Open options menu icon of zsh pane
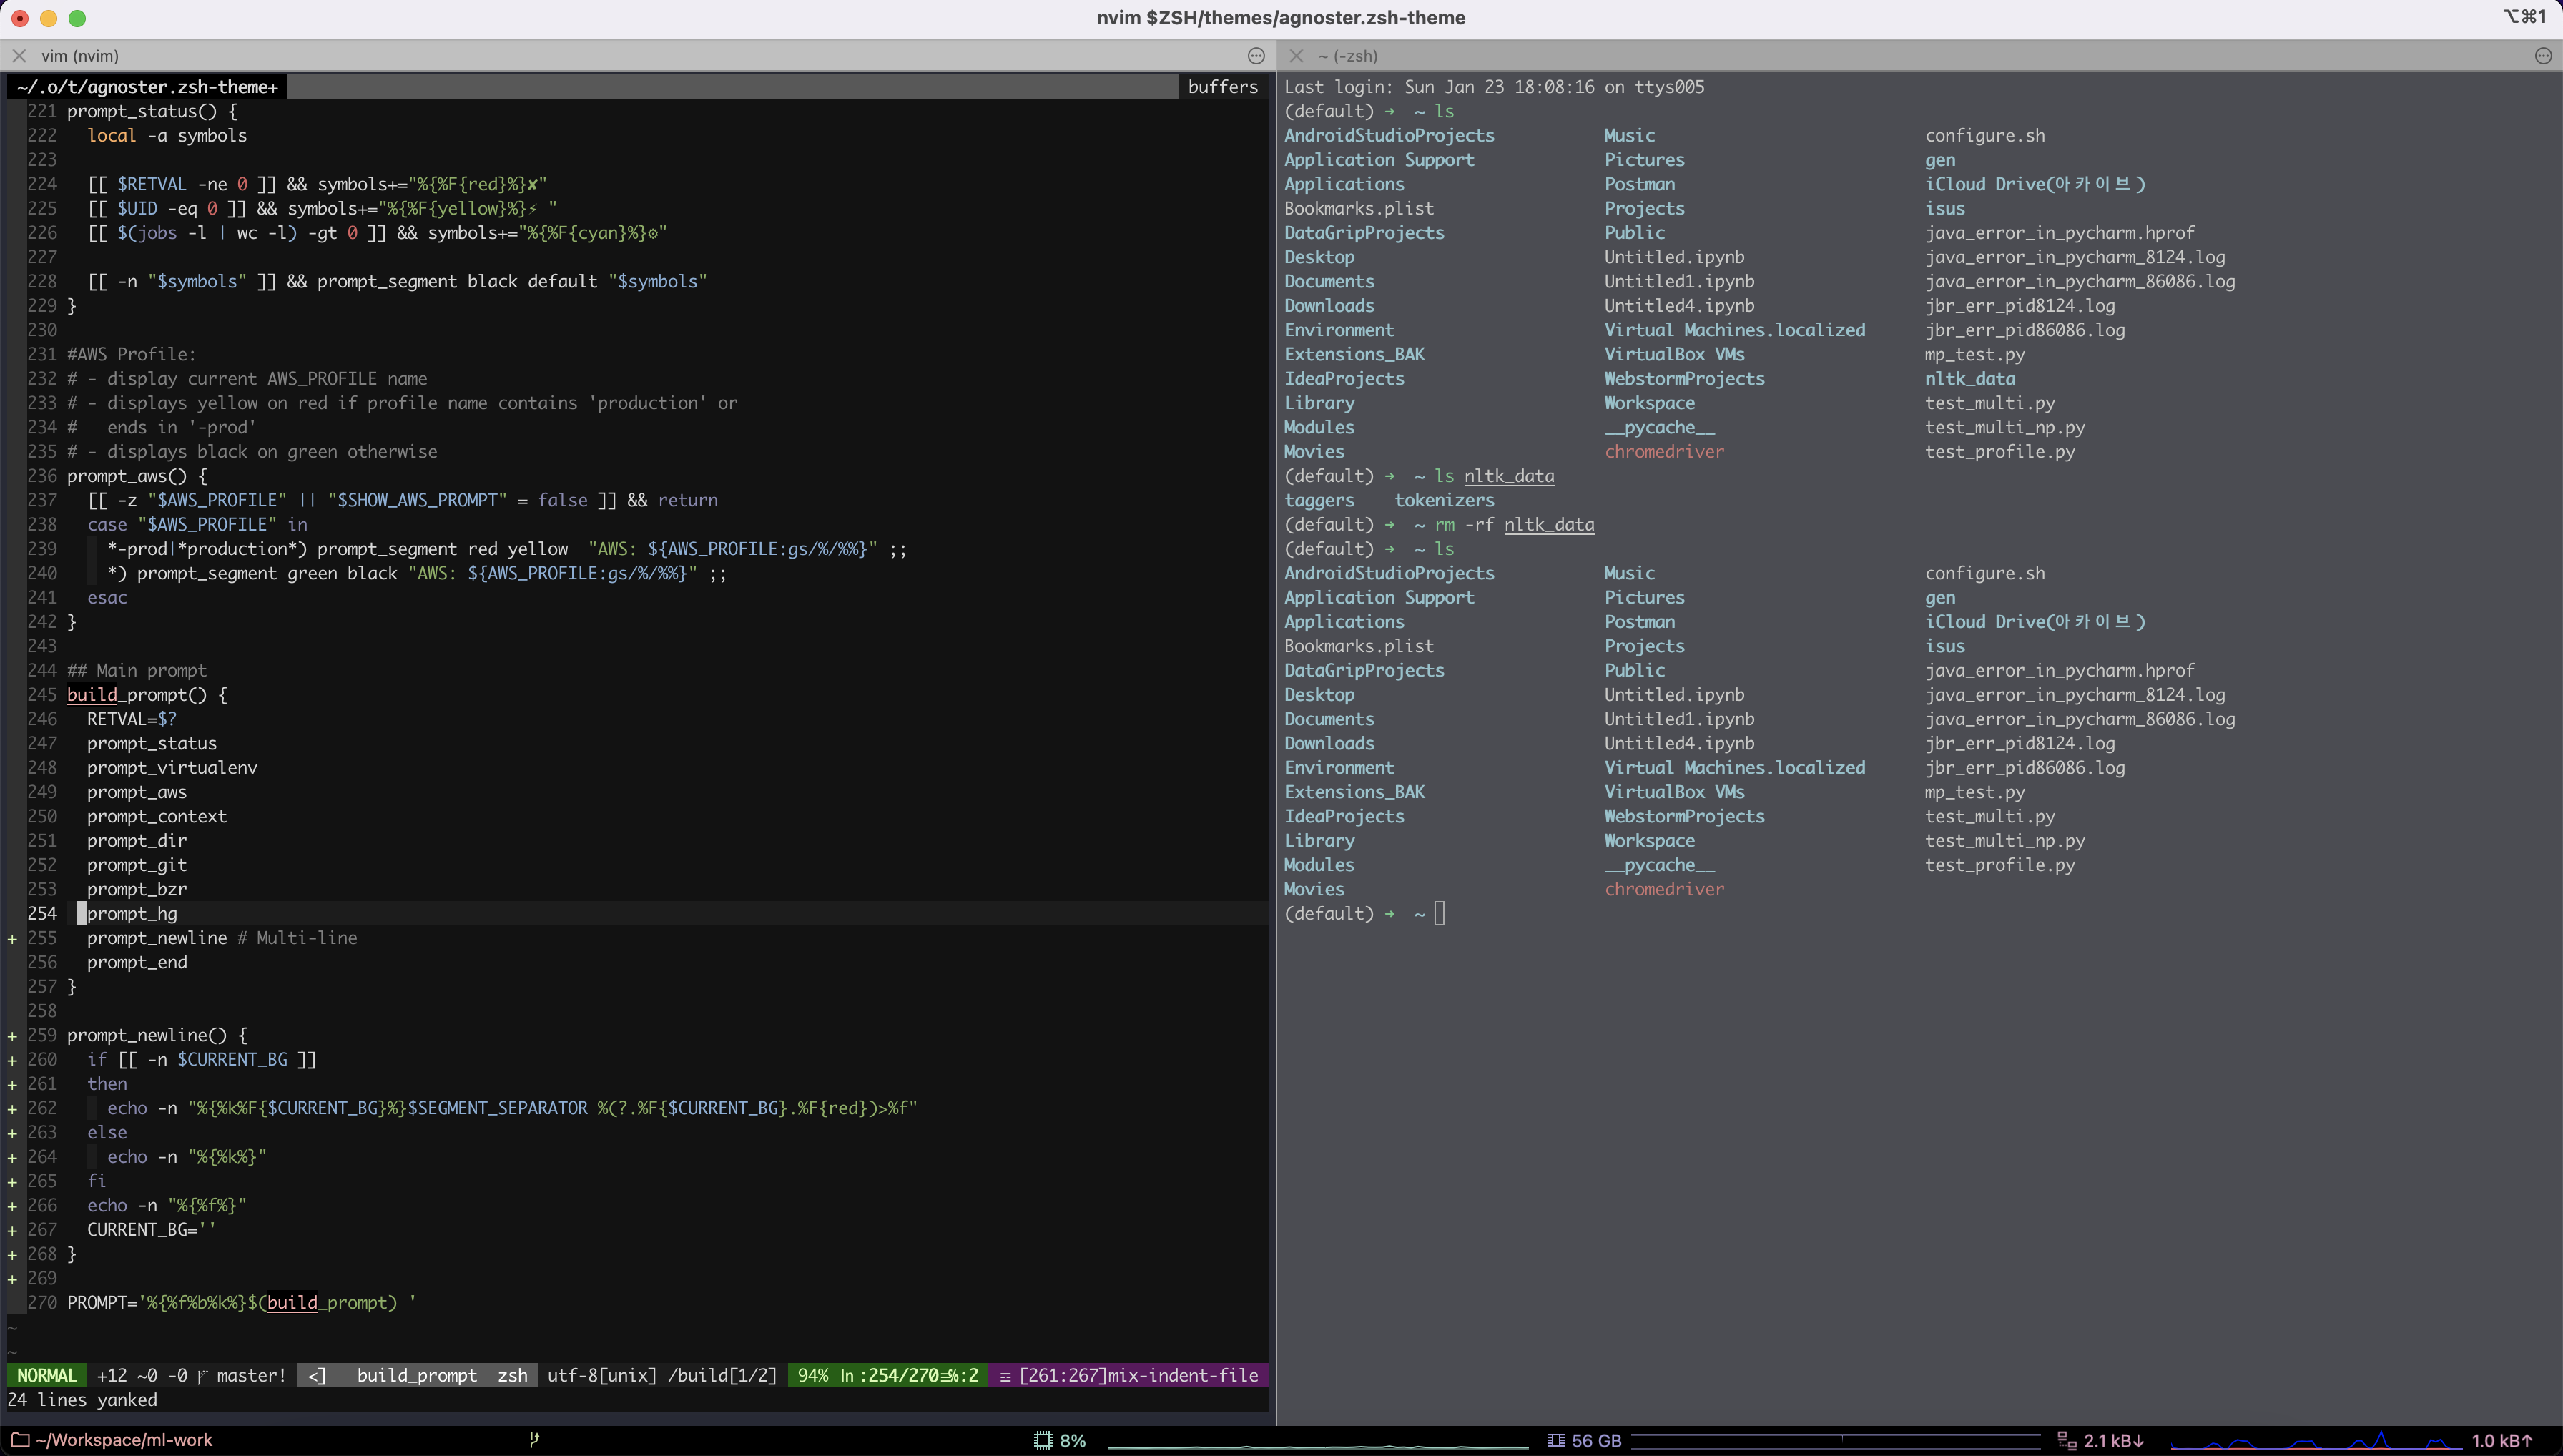2563x1456 pixels. (2543, 56)
